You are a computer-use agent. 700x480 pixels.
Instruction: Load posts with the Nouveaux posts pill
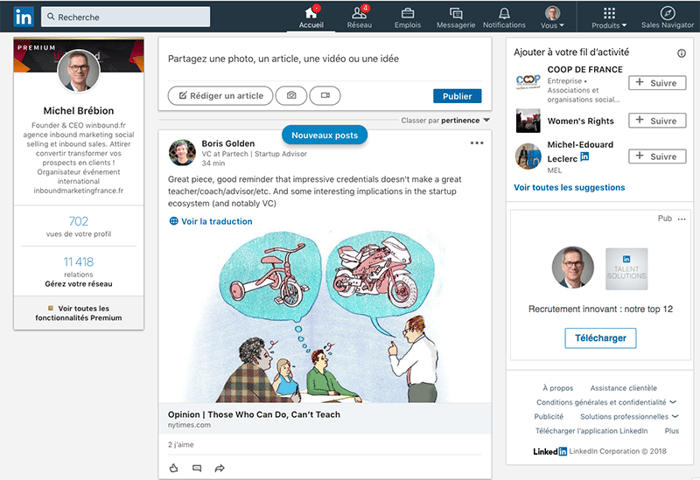point(325,135)
